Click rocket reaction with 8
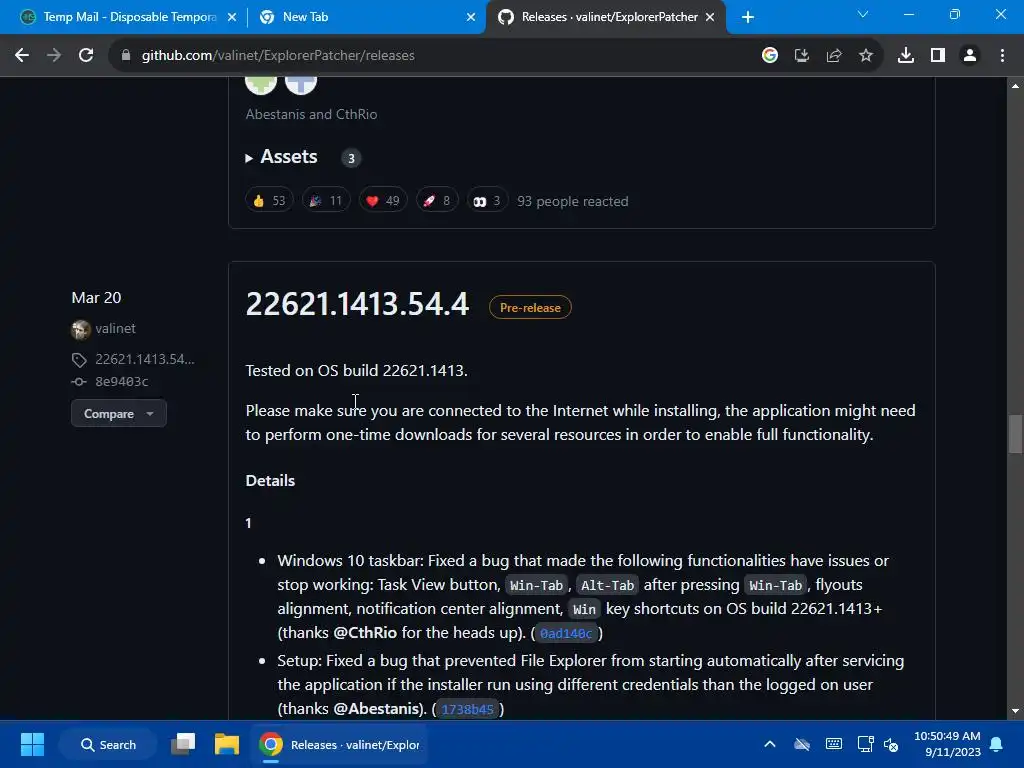 click(x=437, y=200)
